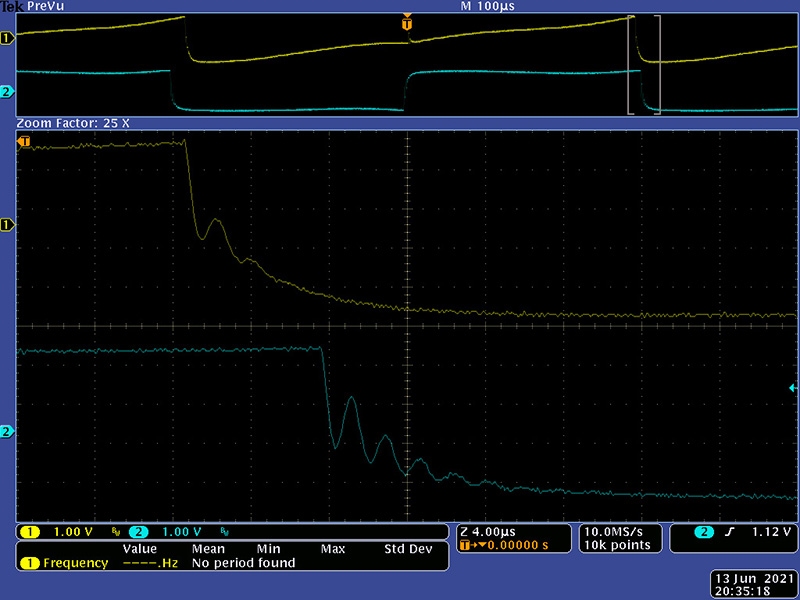Click channel 1 ground marker in zoom view
800x600 pixels.
click(8, 226)
